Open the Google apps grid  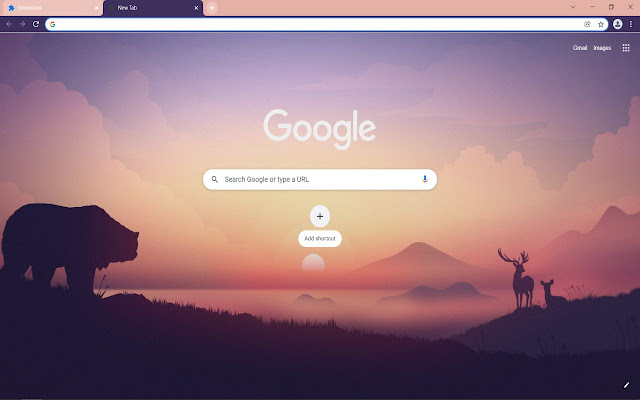tap(626, 48)
